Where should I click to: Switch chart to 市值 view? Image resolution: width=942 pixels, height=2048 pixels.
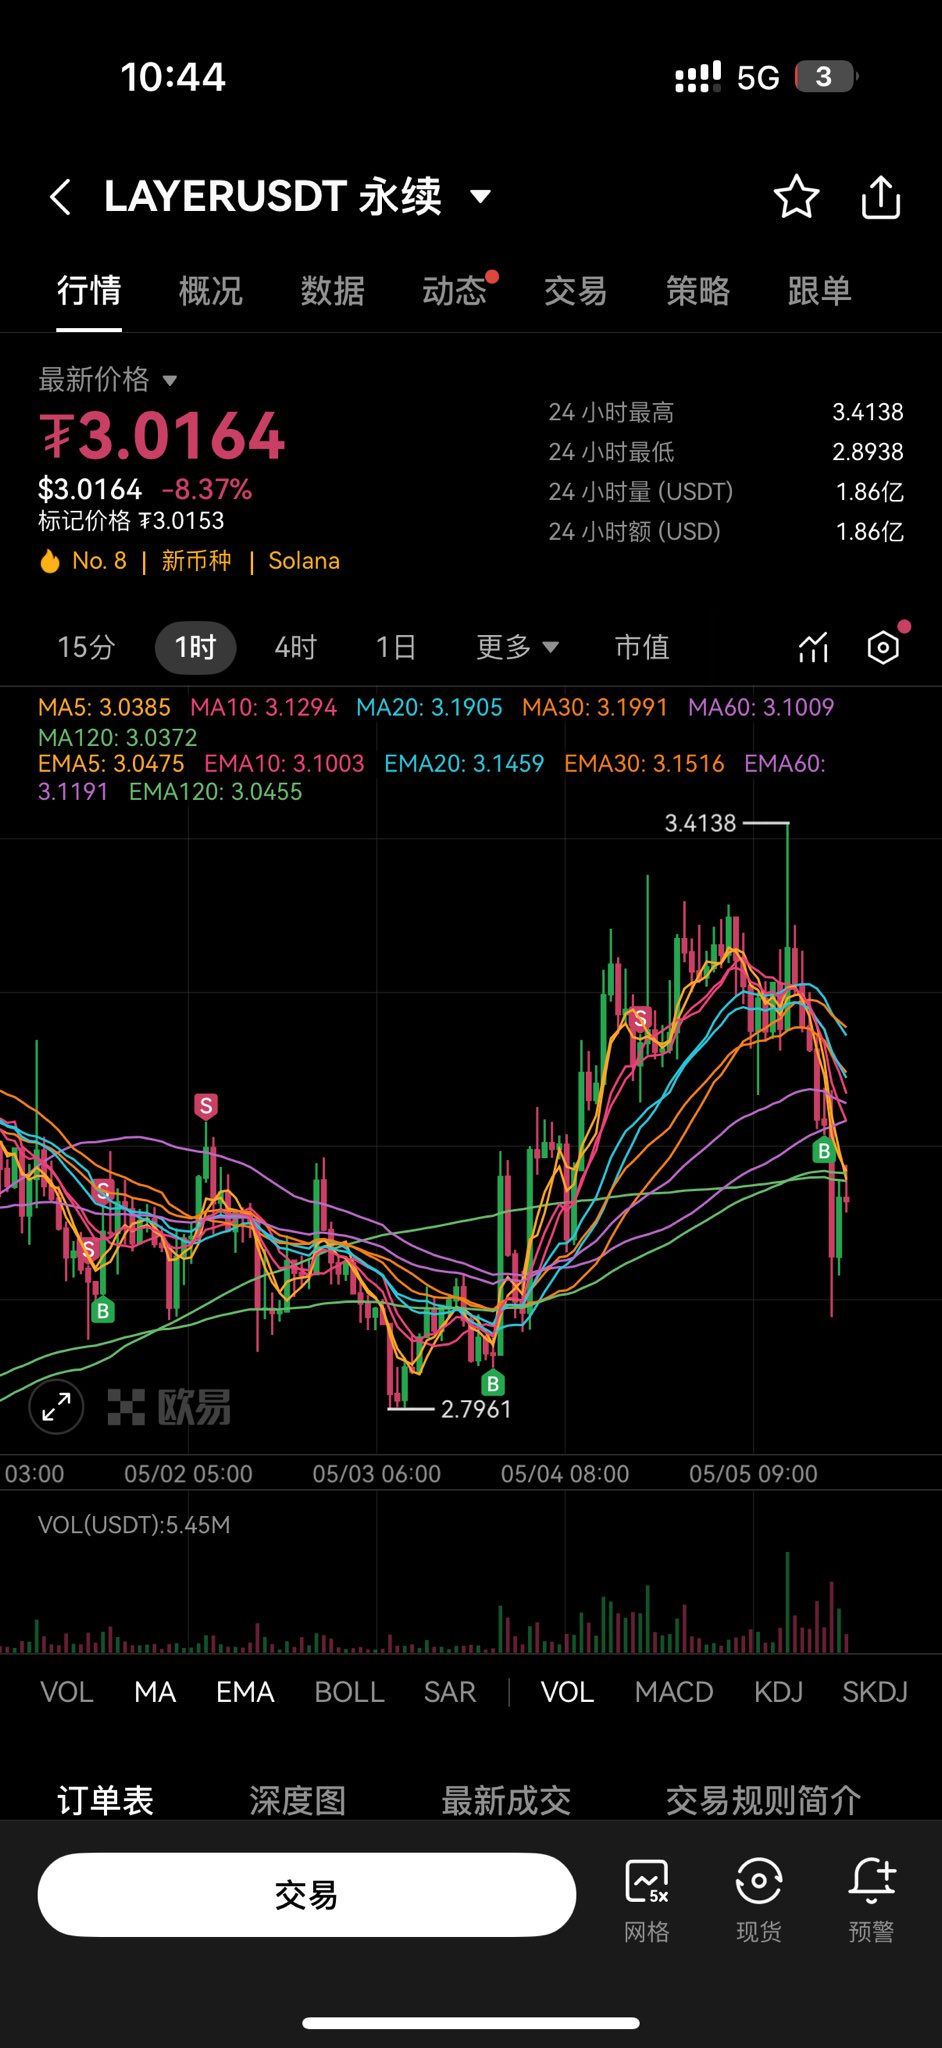642,647
